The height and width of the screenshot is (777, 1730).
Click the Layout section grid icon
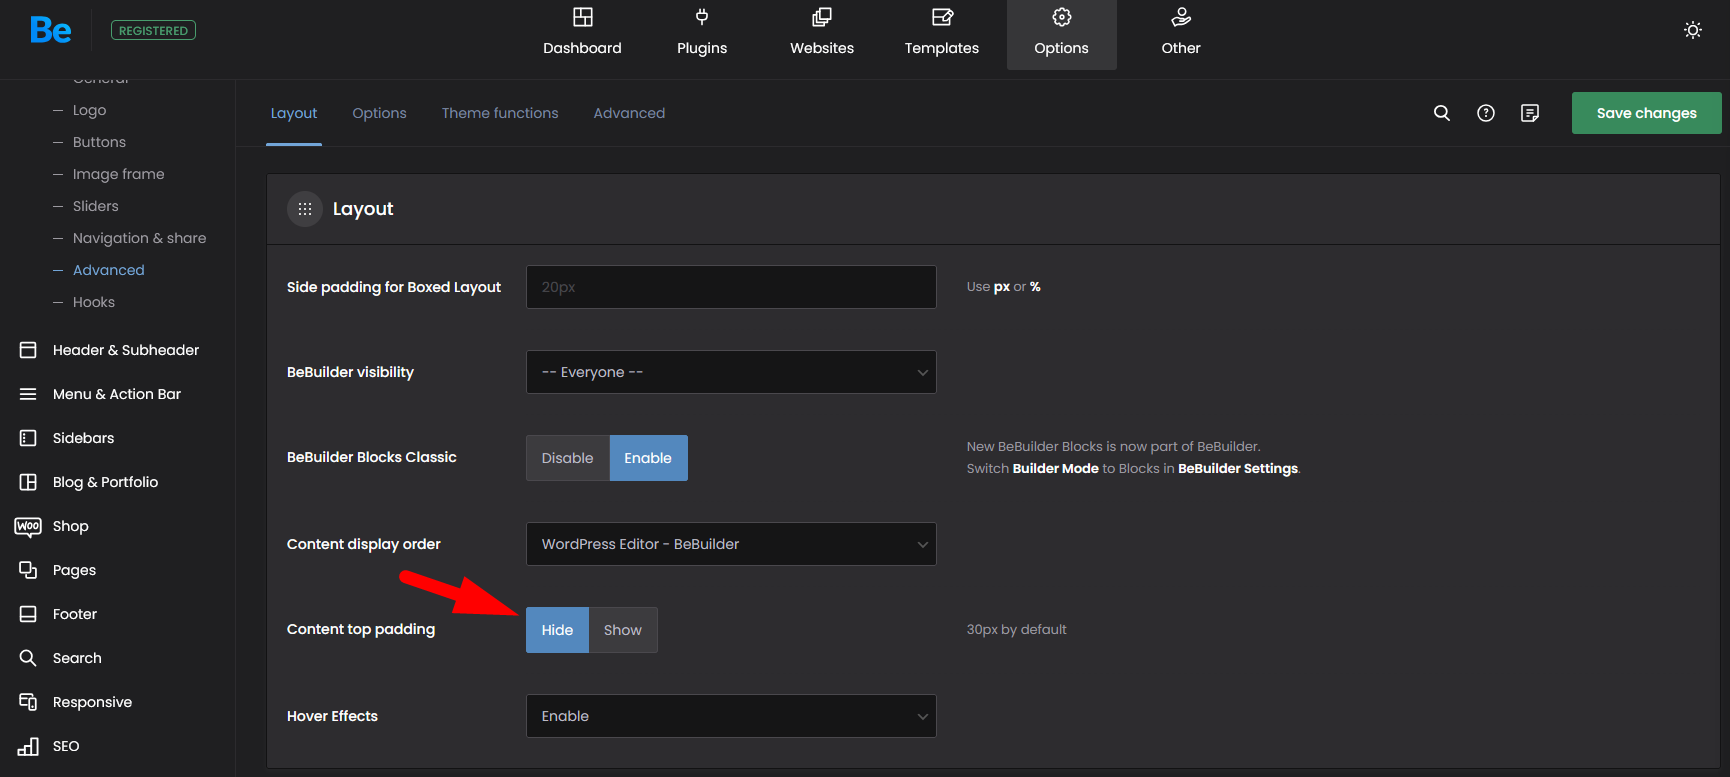[x=305, y=209]
